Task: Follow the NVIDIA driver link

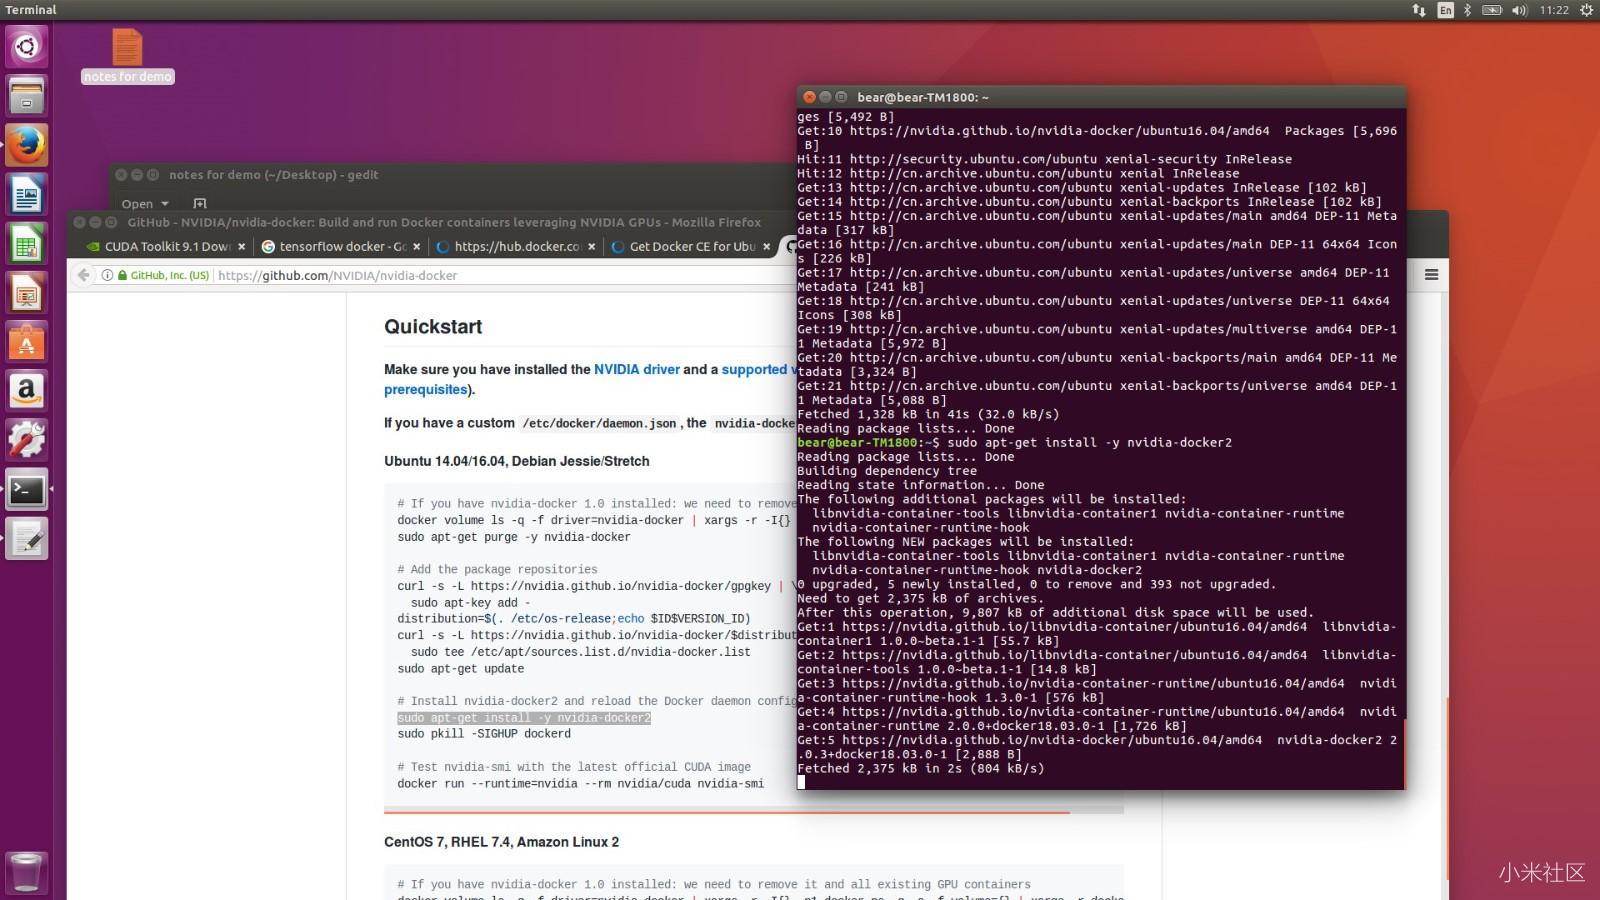Action: point(636,369)
